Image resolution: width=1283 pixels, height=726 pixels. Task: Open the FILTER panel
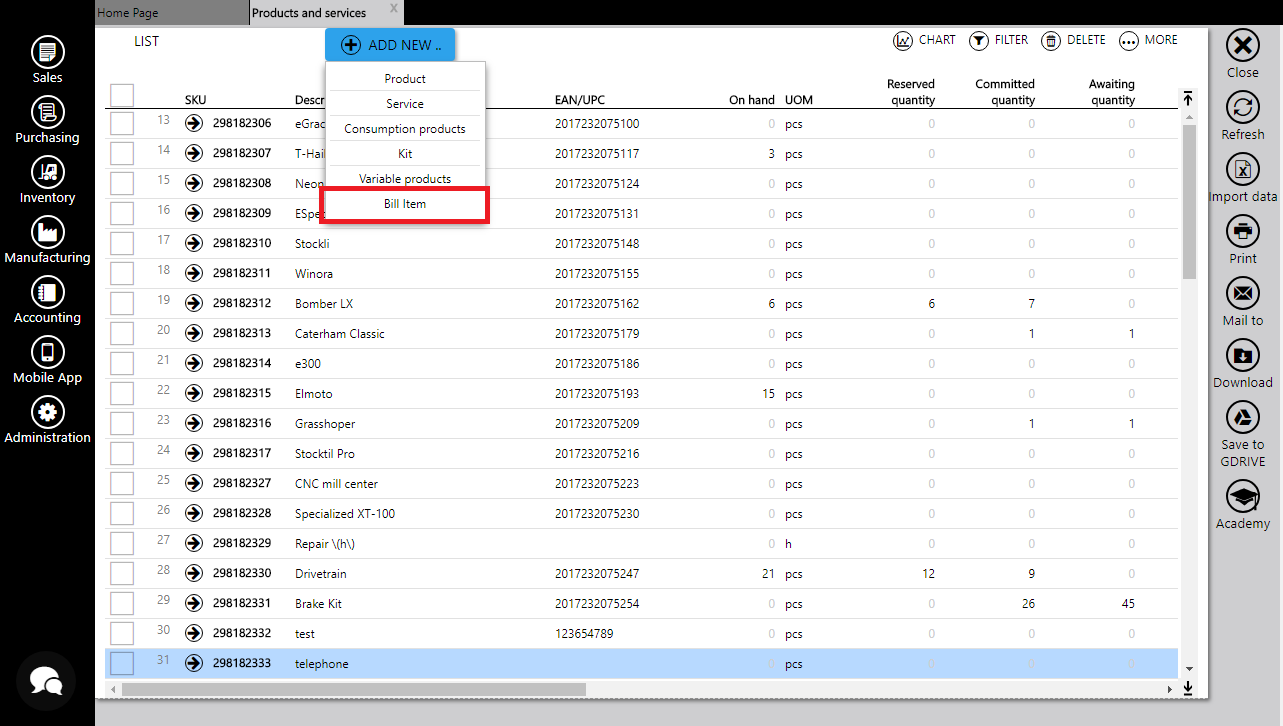click(x=998, y=41)
